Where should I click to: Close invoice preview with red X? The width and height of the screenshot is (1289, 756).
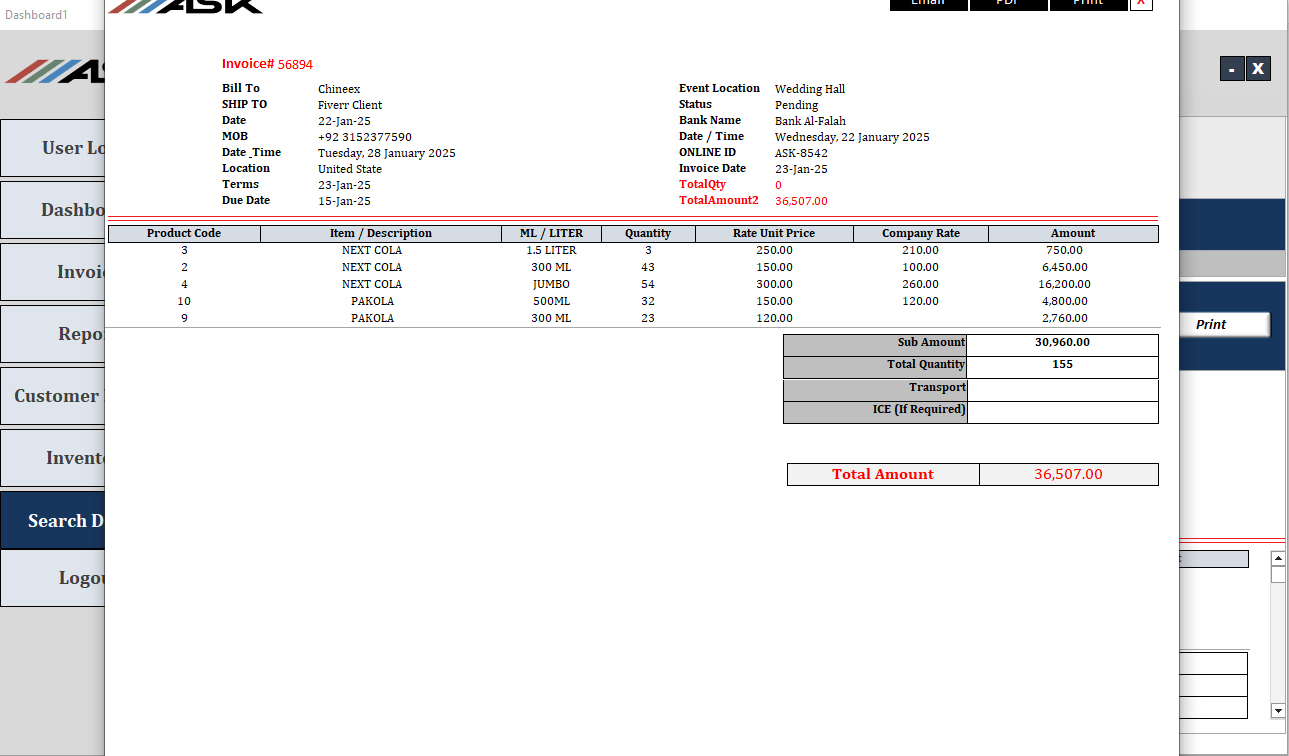point(1141,4)
